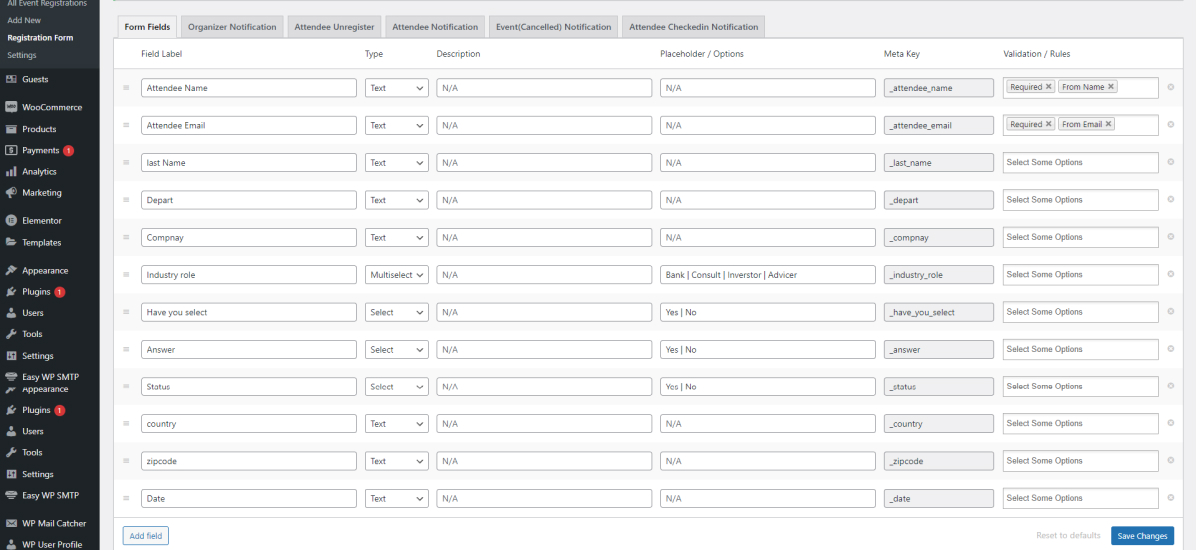Click the Marketing megaphone icon in the sidebar
The height and width of the screenshot is (550, 1200).
point(11,193)
